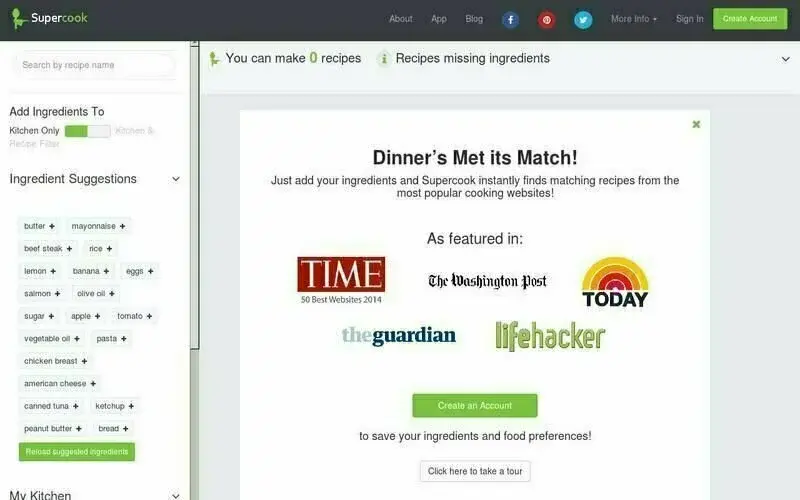
Task: Open the More Info dropdown menu
Action: pos(634,19)
